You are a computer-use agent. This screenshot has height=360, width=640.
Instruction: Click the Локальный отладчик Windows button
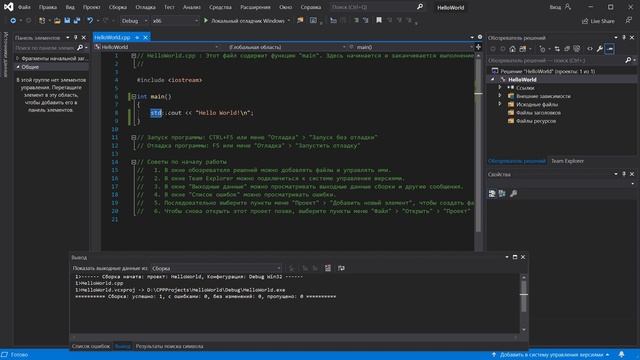[247, 20]
